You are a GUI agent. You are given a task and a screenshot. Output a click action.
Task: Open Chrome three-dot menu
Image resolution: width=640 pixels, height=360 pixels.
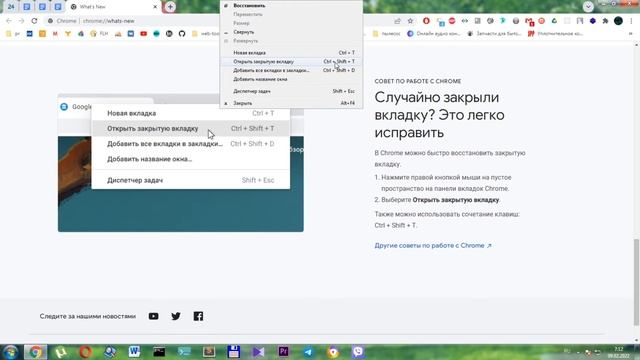(631, 21)
